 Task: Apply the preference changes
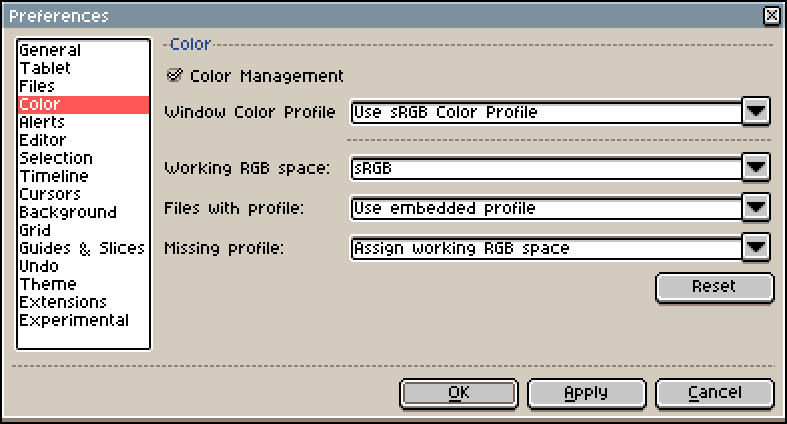tap(586, 393)
